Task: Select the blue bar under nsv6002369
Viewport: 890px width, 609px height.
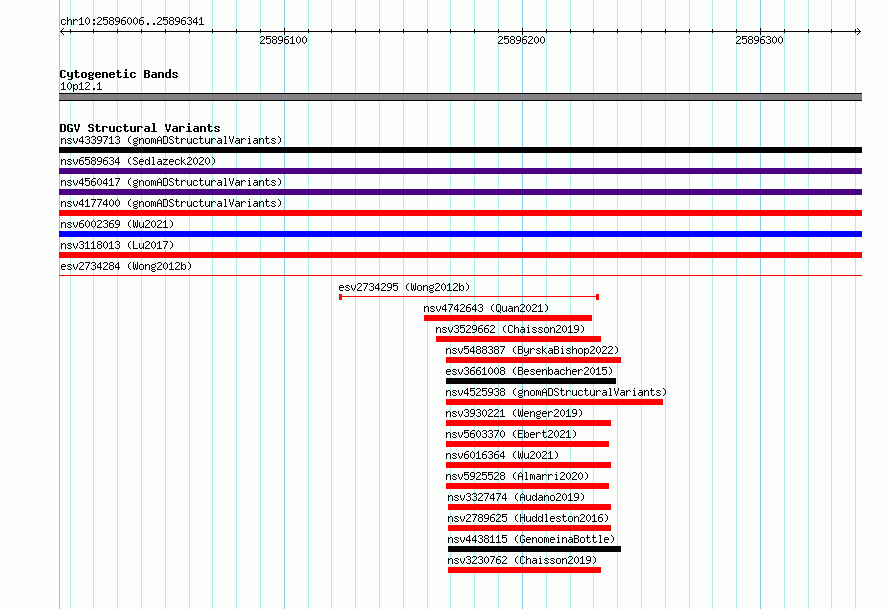Action: (460, 234)
